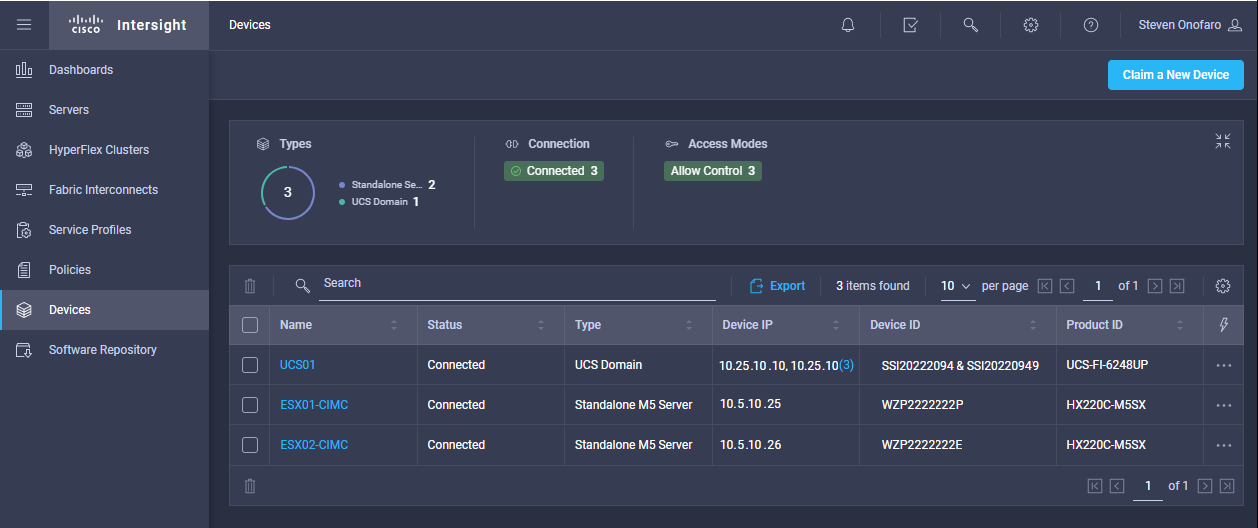This screenshot has height=528, width=1258.
Task: Select the UCS01 row checkbox
Action: coord(250,365)
